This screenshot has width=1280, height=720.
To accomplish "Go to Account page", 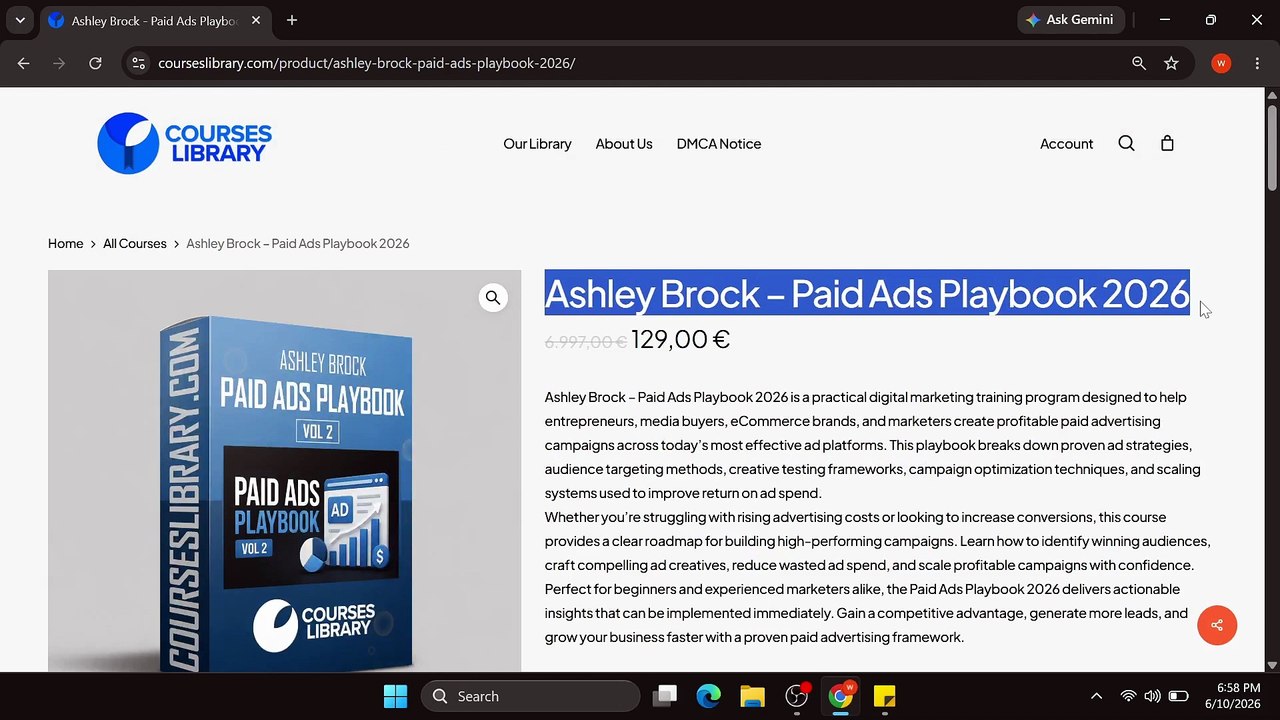I will click(x=1066, y=144).
